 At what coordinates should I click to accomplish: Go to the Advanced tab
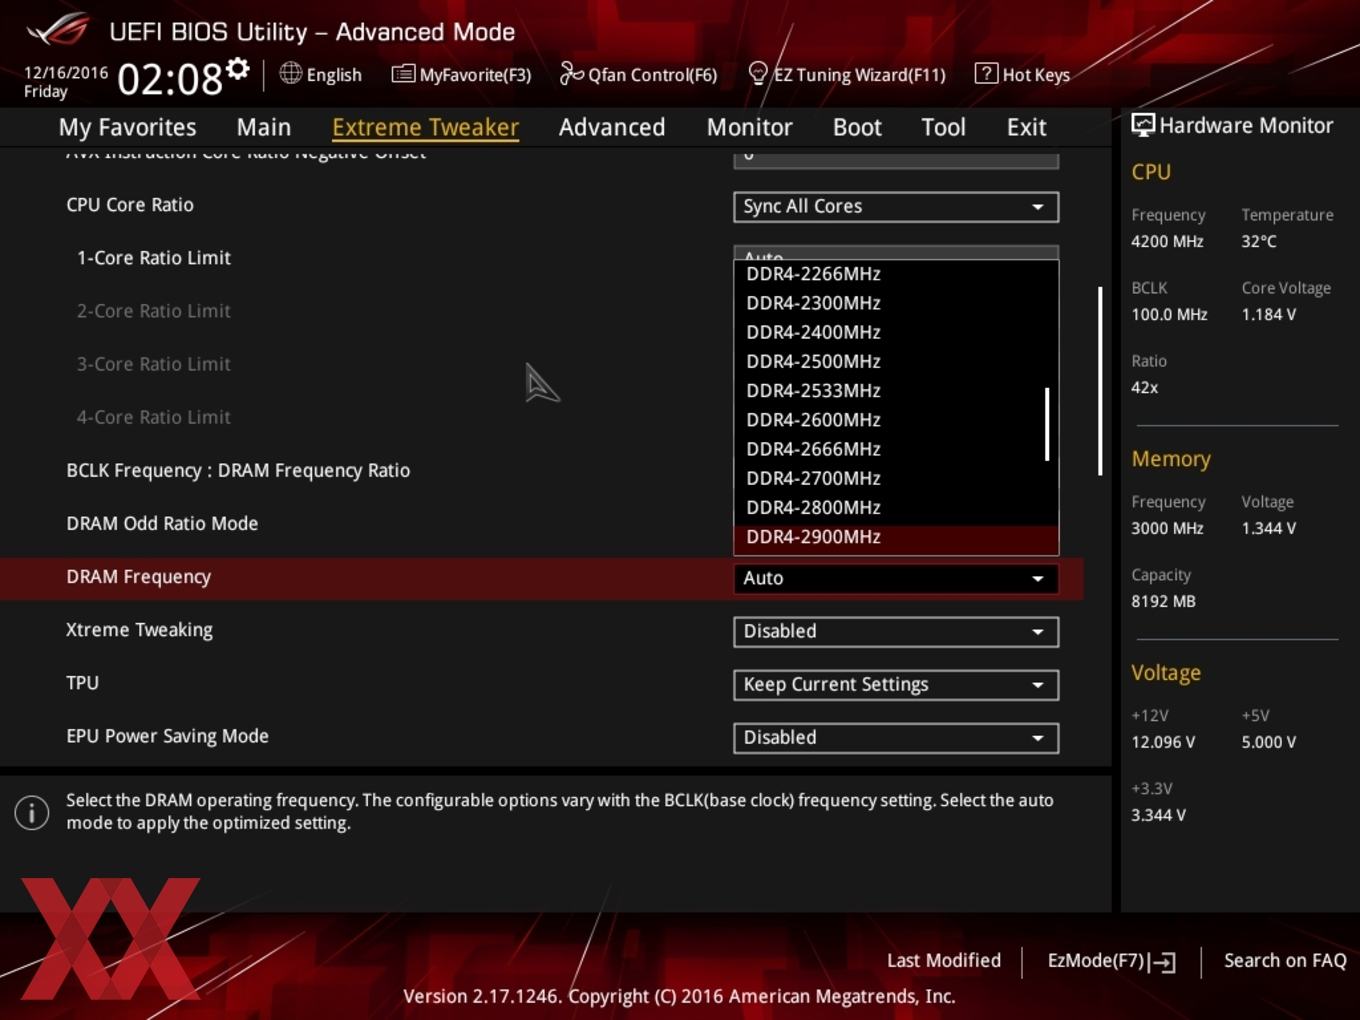click(x=612, y=127)
